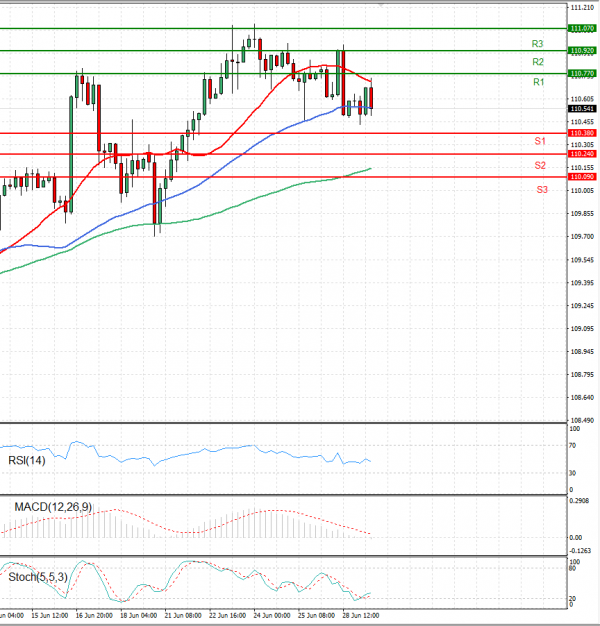The width and height of the screenshot is (600, 626).
Task: Click the 108.640 price axis value
Action: click(x=582, y=398)
